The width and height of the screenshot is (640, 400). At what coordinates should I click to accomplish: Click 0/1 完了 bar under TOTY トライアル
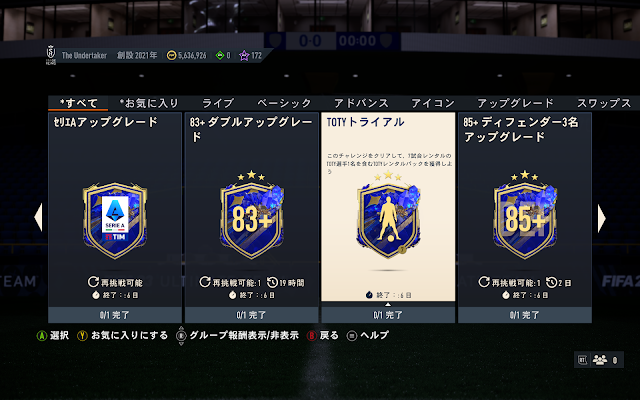click(x=388, y=315)
